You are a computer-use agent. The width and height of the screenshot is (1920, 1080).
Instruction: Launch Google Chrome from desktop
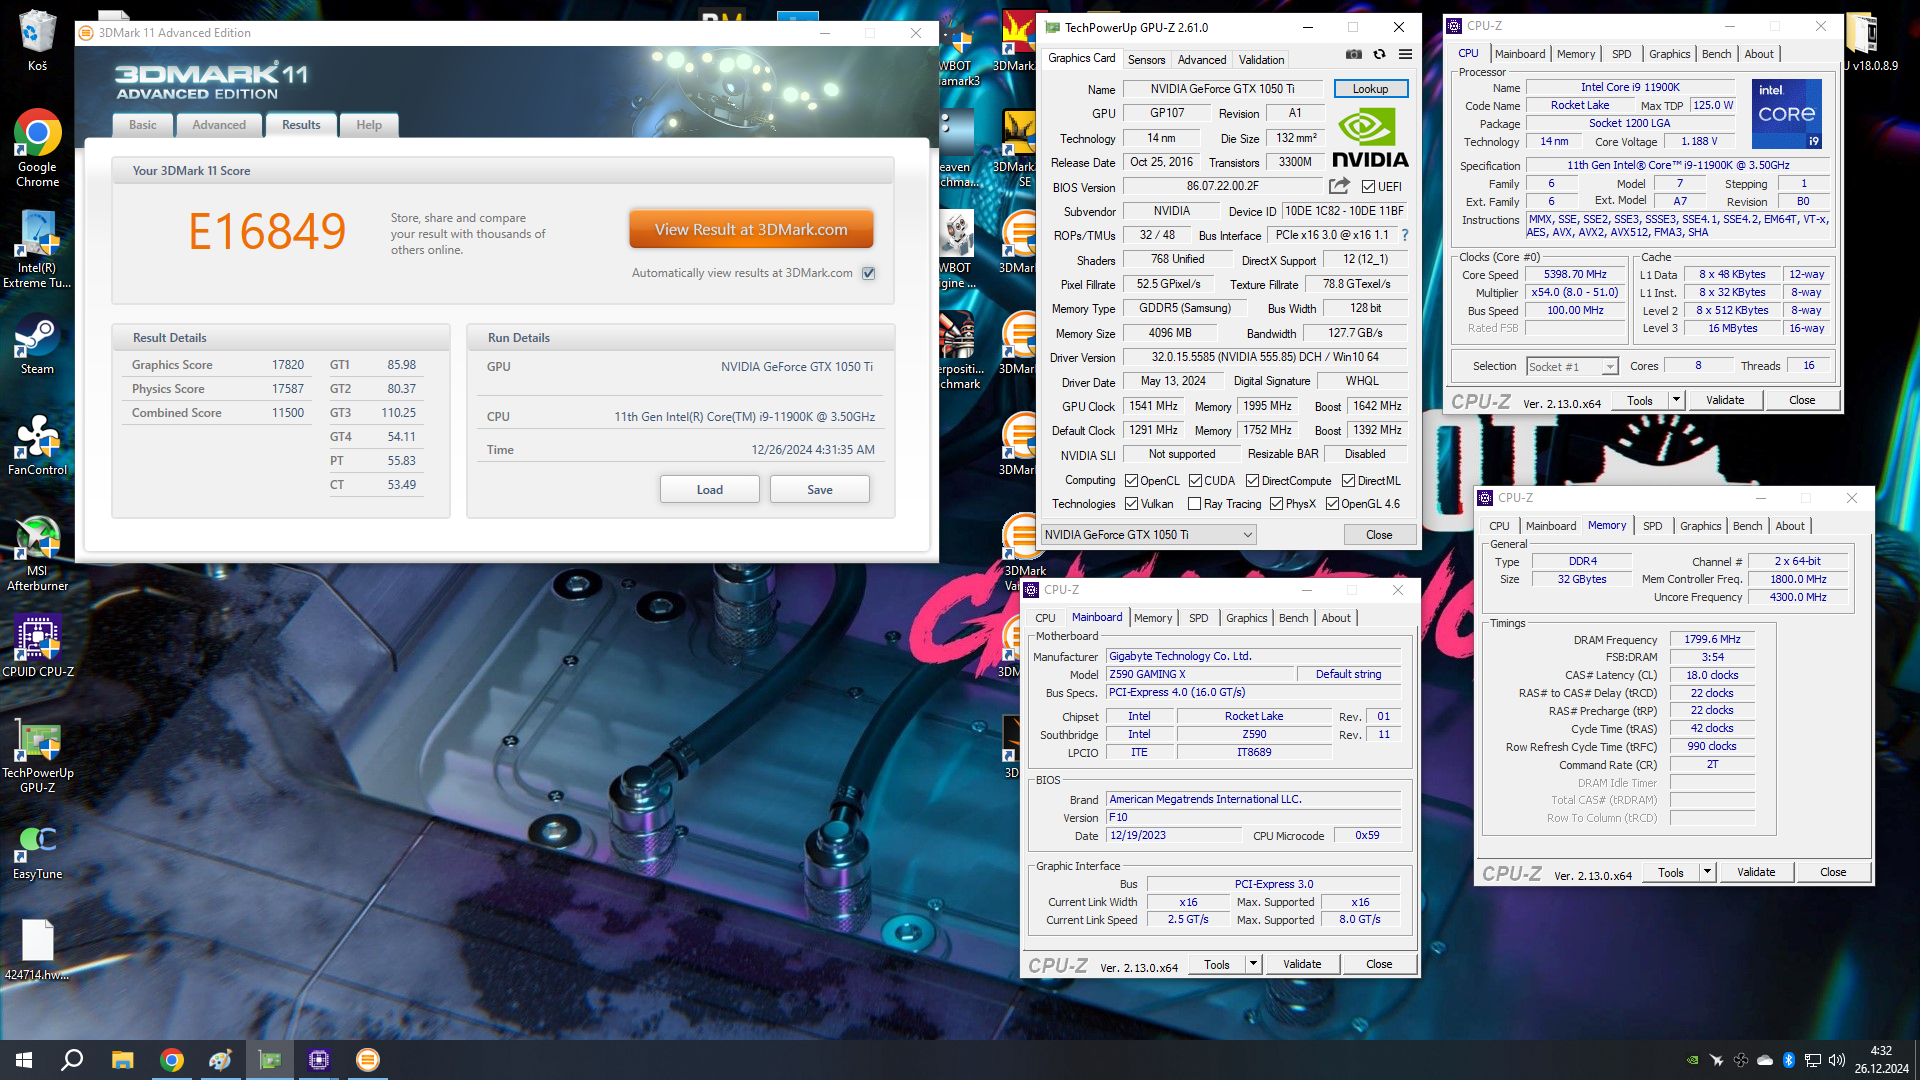click(x=37, y=148)
